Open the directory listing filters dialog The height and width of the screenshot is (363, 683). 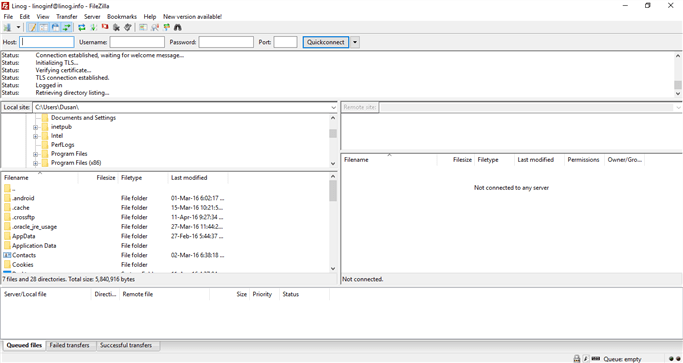tap(143, 27)
